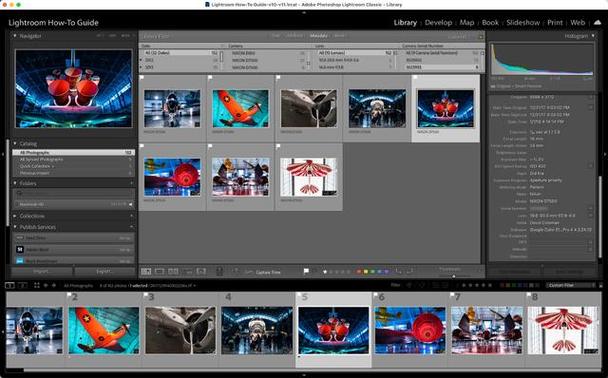Viewport: 608px width, 378px height.
Task: Click the Import button
Action: [41, 271]
